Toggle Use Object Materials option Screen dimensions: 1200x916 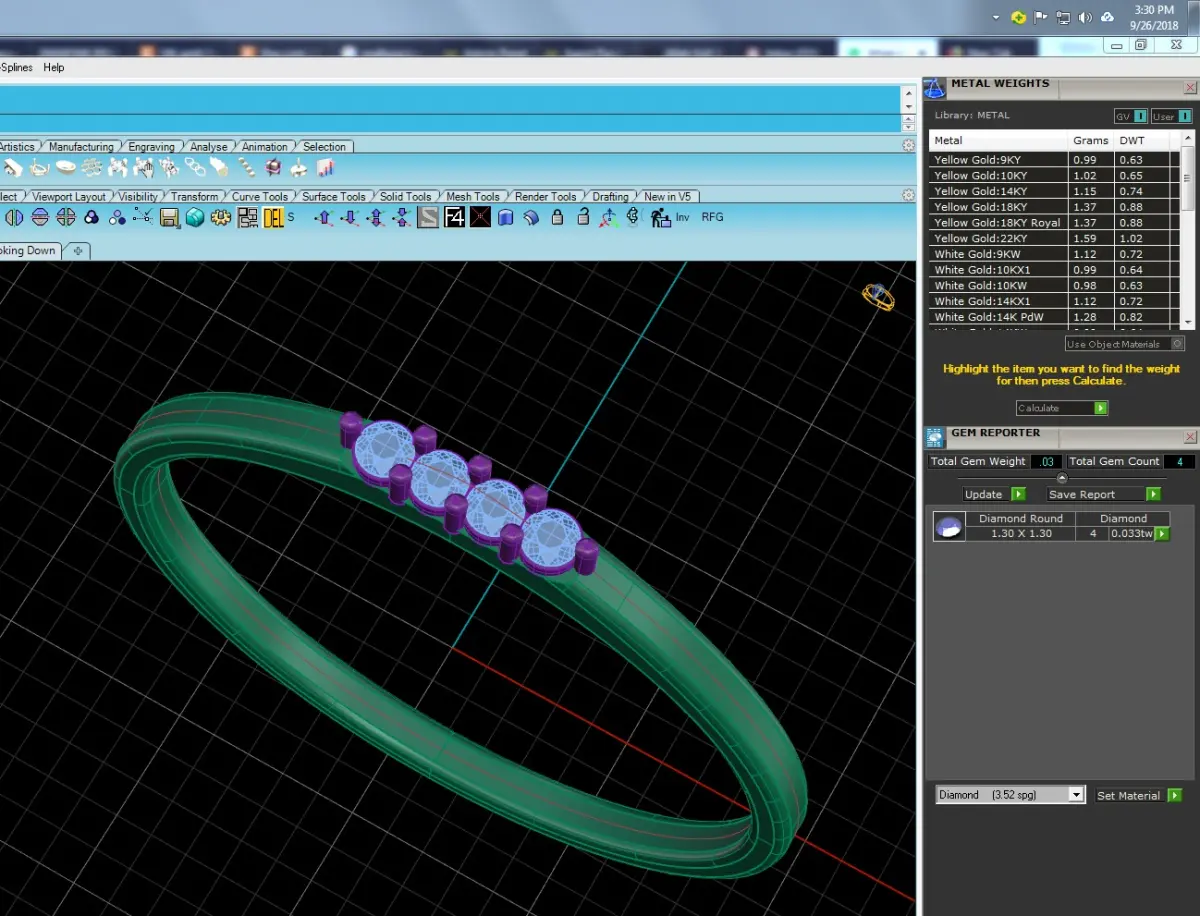tap(1125, 344)
